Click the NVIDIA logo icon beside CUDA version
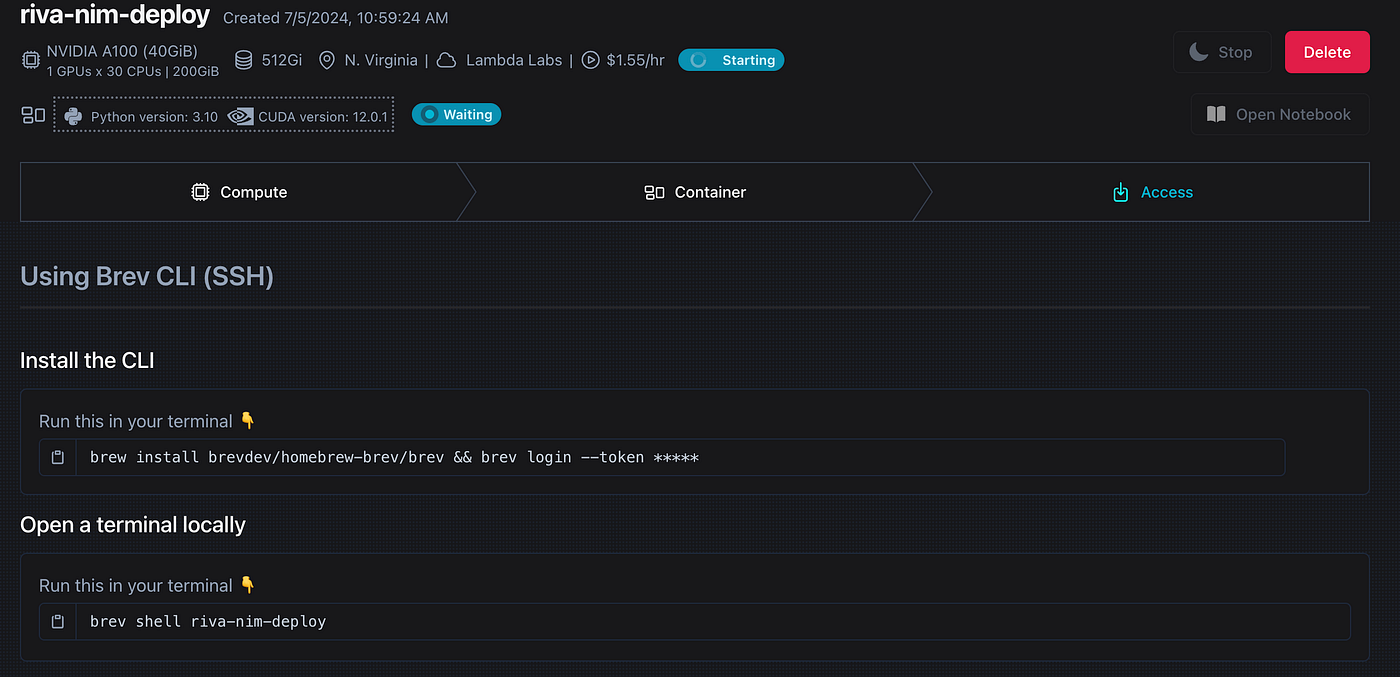Image resolution: width=1400 pixels, height=677 pixels. (x=240, y=116)
